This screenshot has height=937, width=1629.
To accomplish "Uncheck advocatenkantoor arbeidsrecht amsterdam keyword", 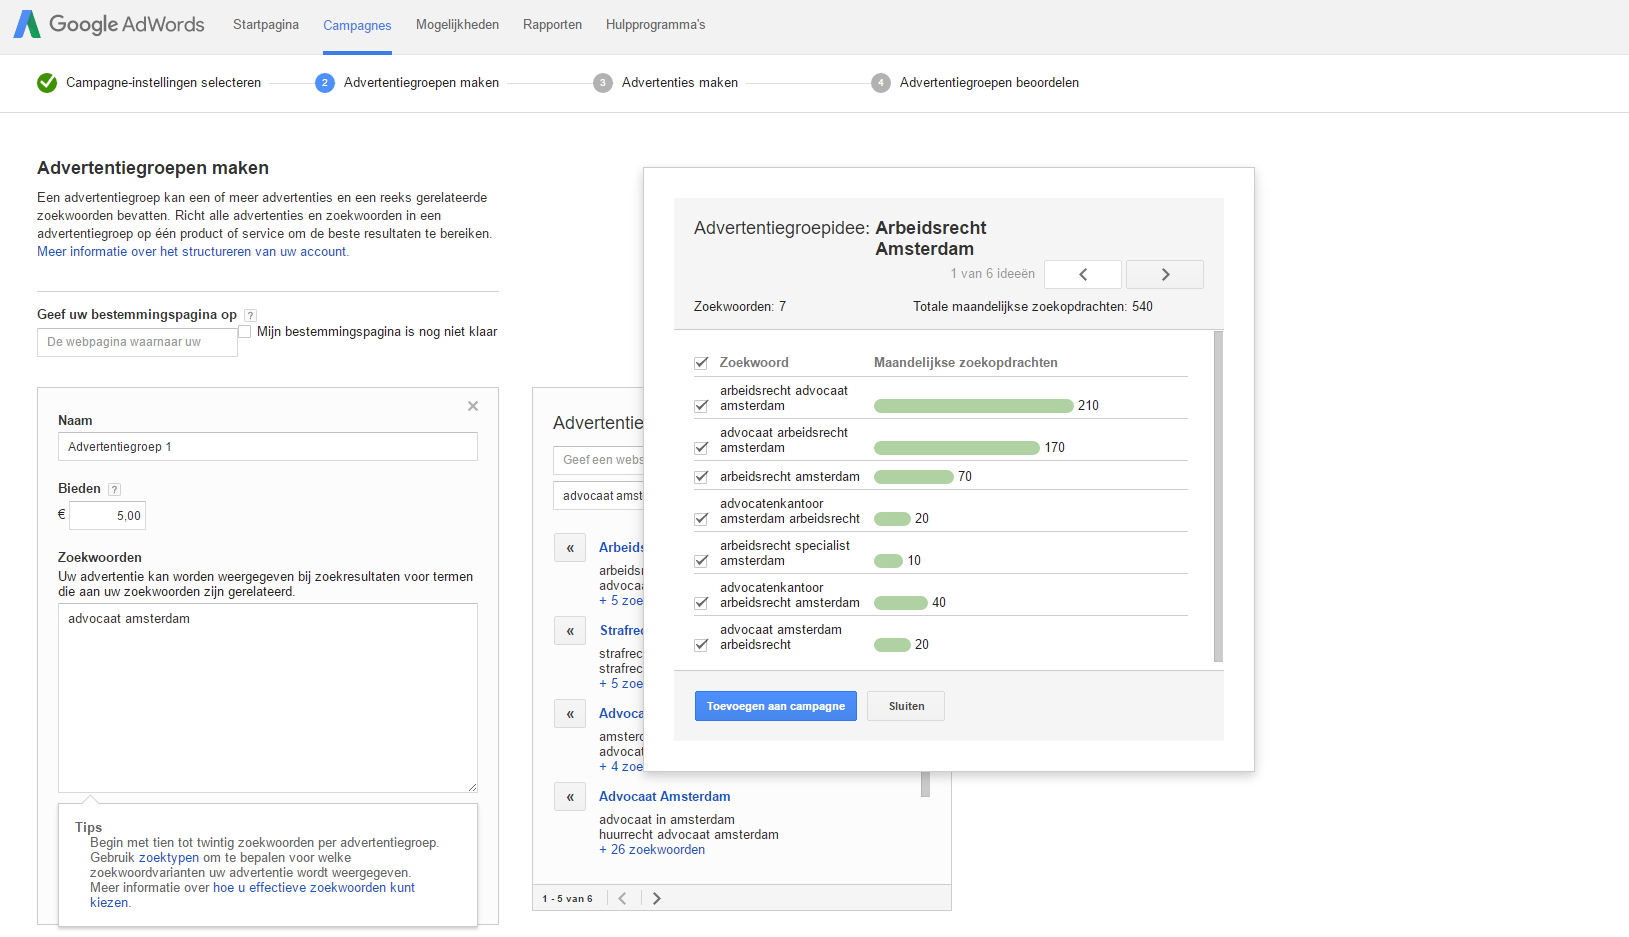I will tap(701, 603).
